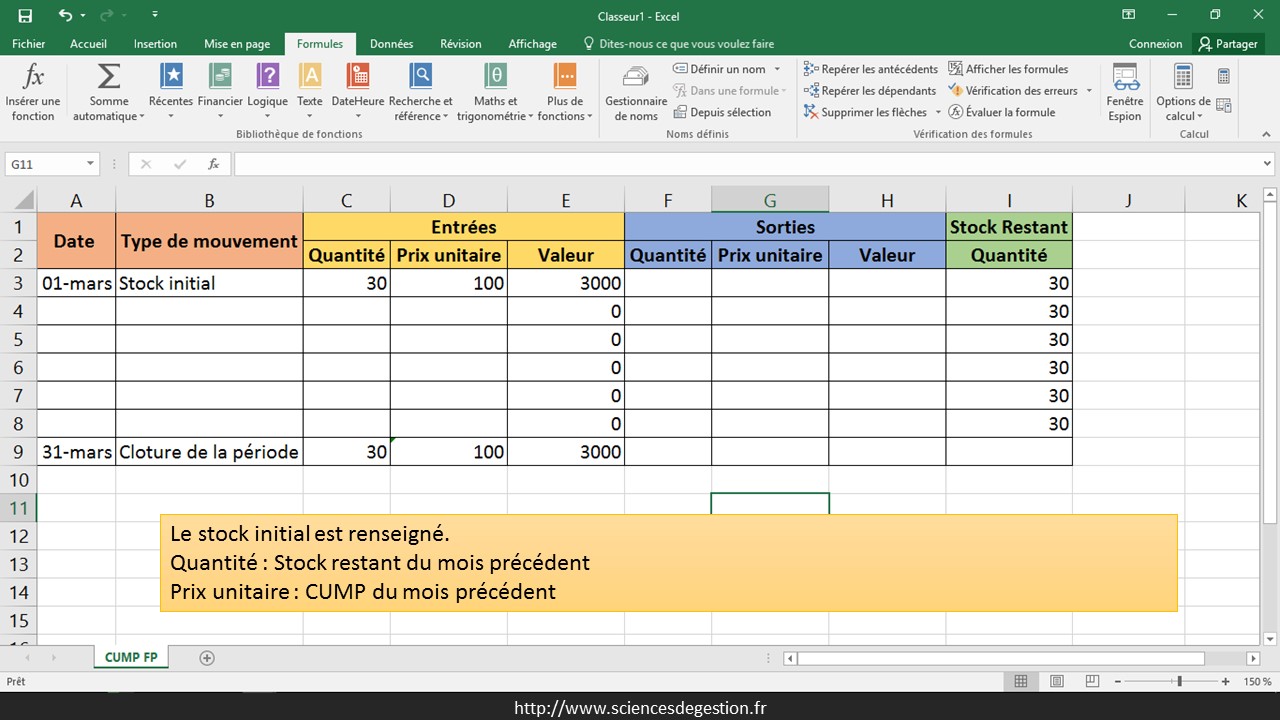Screen dimensions: 1280x720
Task: Open the Gestionnaire de noms
Action: tap(635, 91)
